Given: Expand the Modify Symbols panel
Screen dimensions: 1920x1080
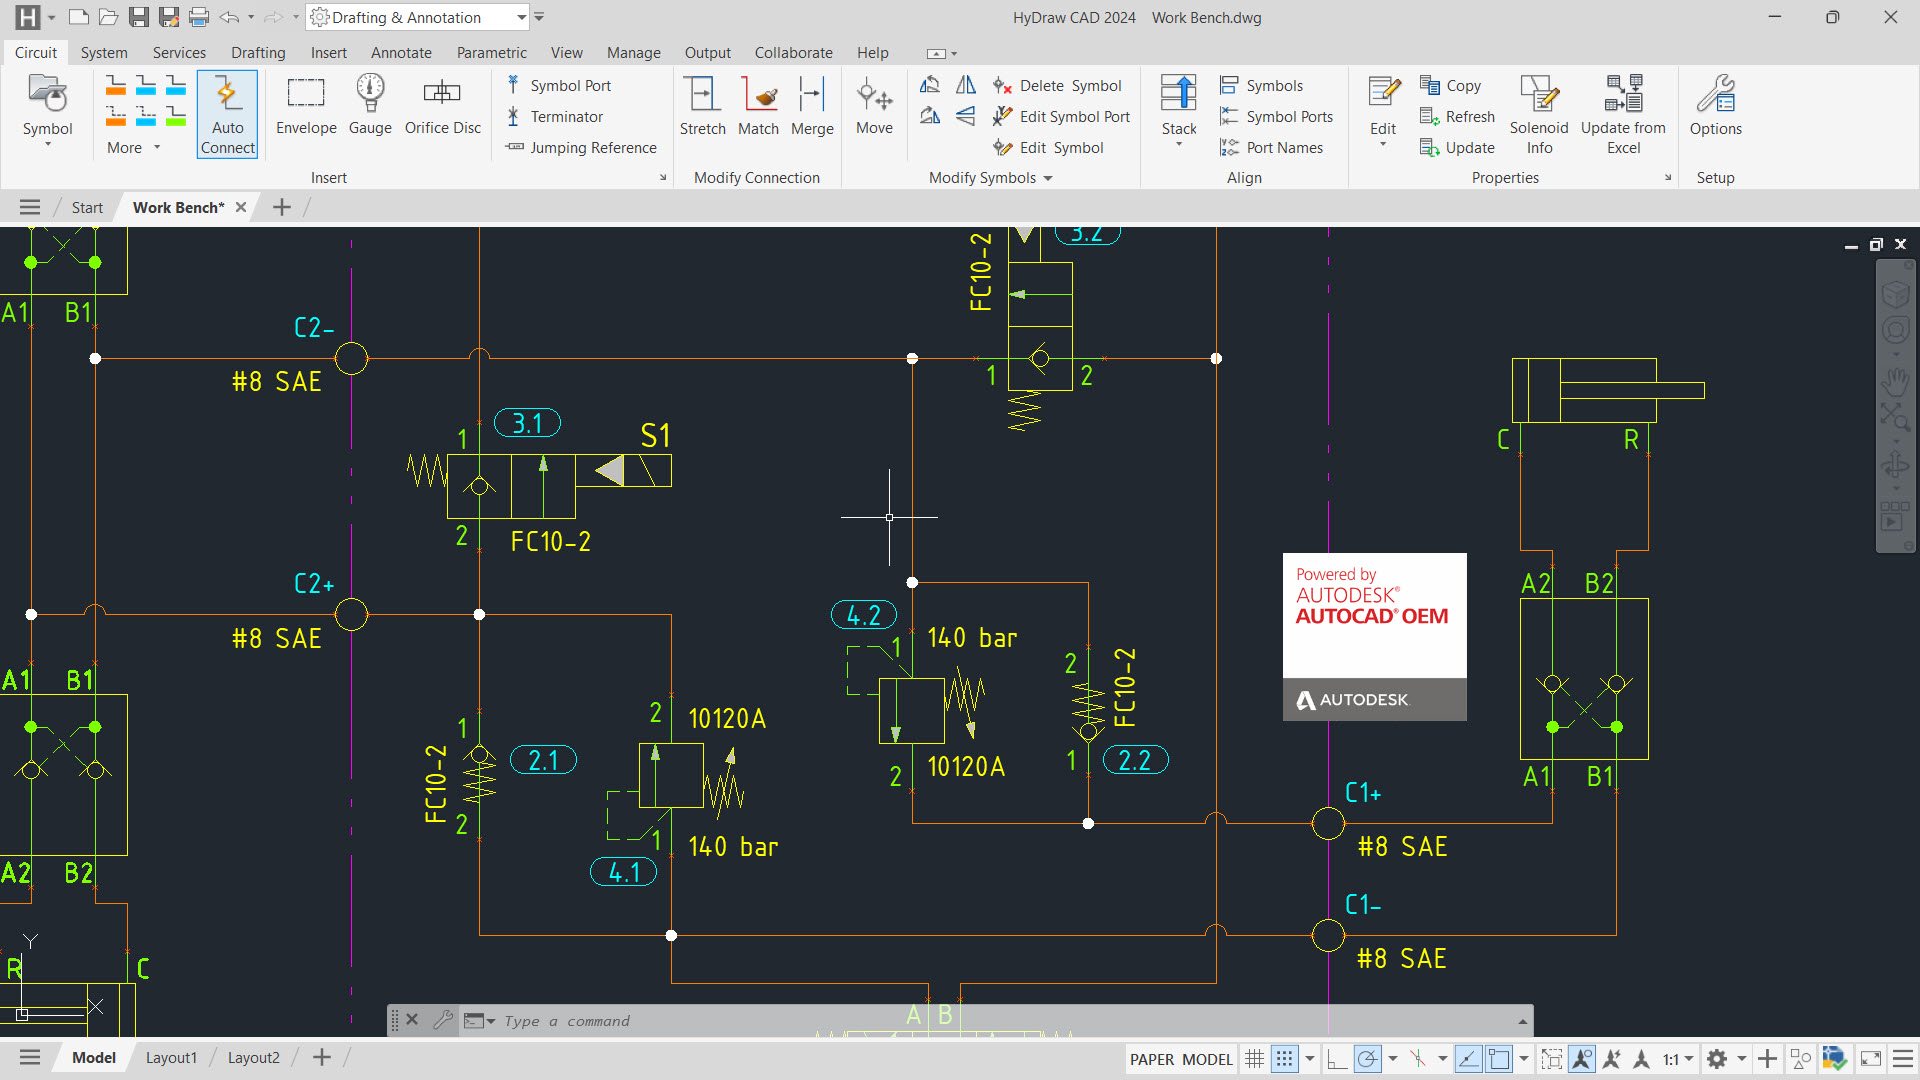Looking at the screenshot, I should click(990, 178).
